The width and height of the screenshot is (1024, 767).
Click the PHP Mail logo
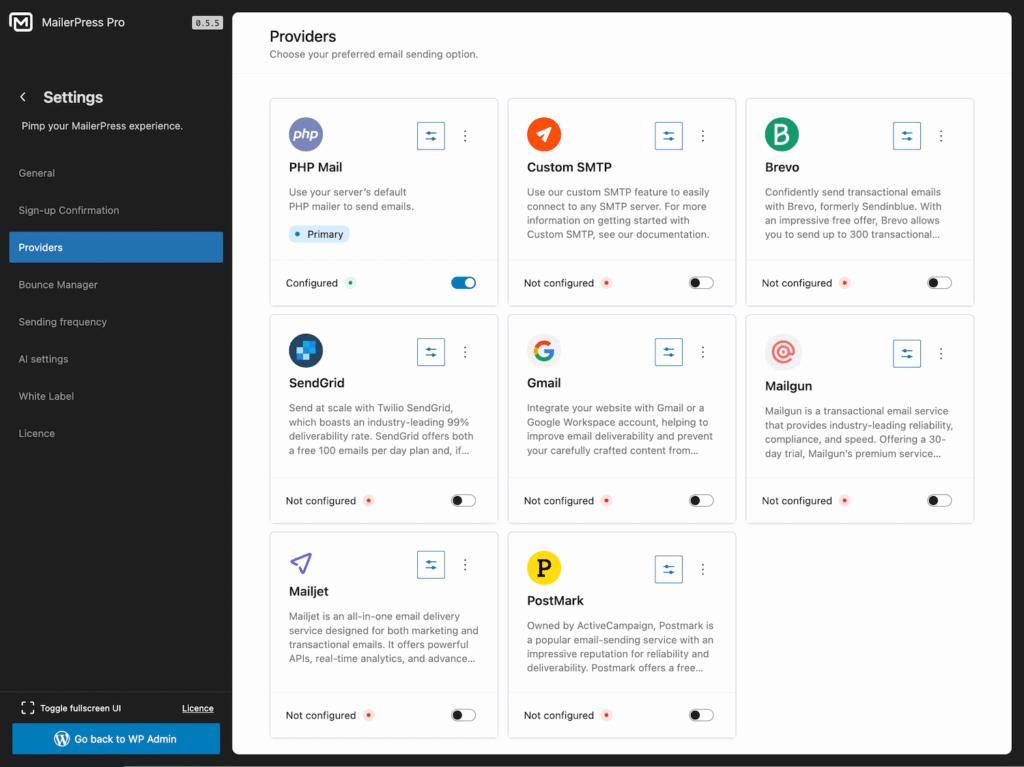click(x=306, y=134)
